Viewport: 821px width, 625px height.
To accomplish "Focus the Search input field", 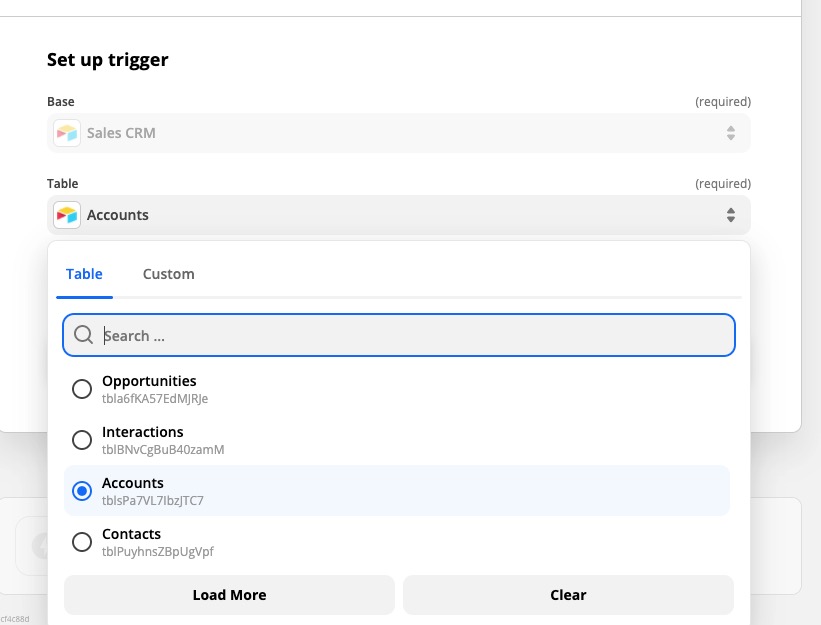I will tap(399, 335).
